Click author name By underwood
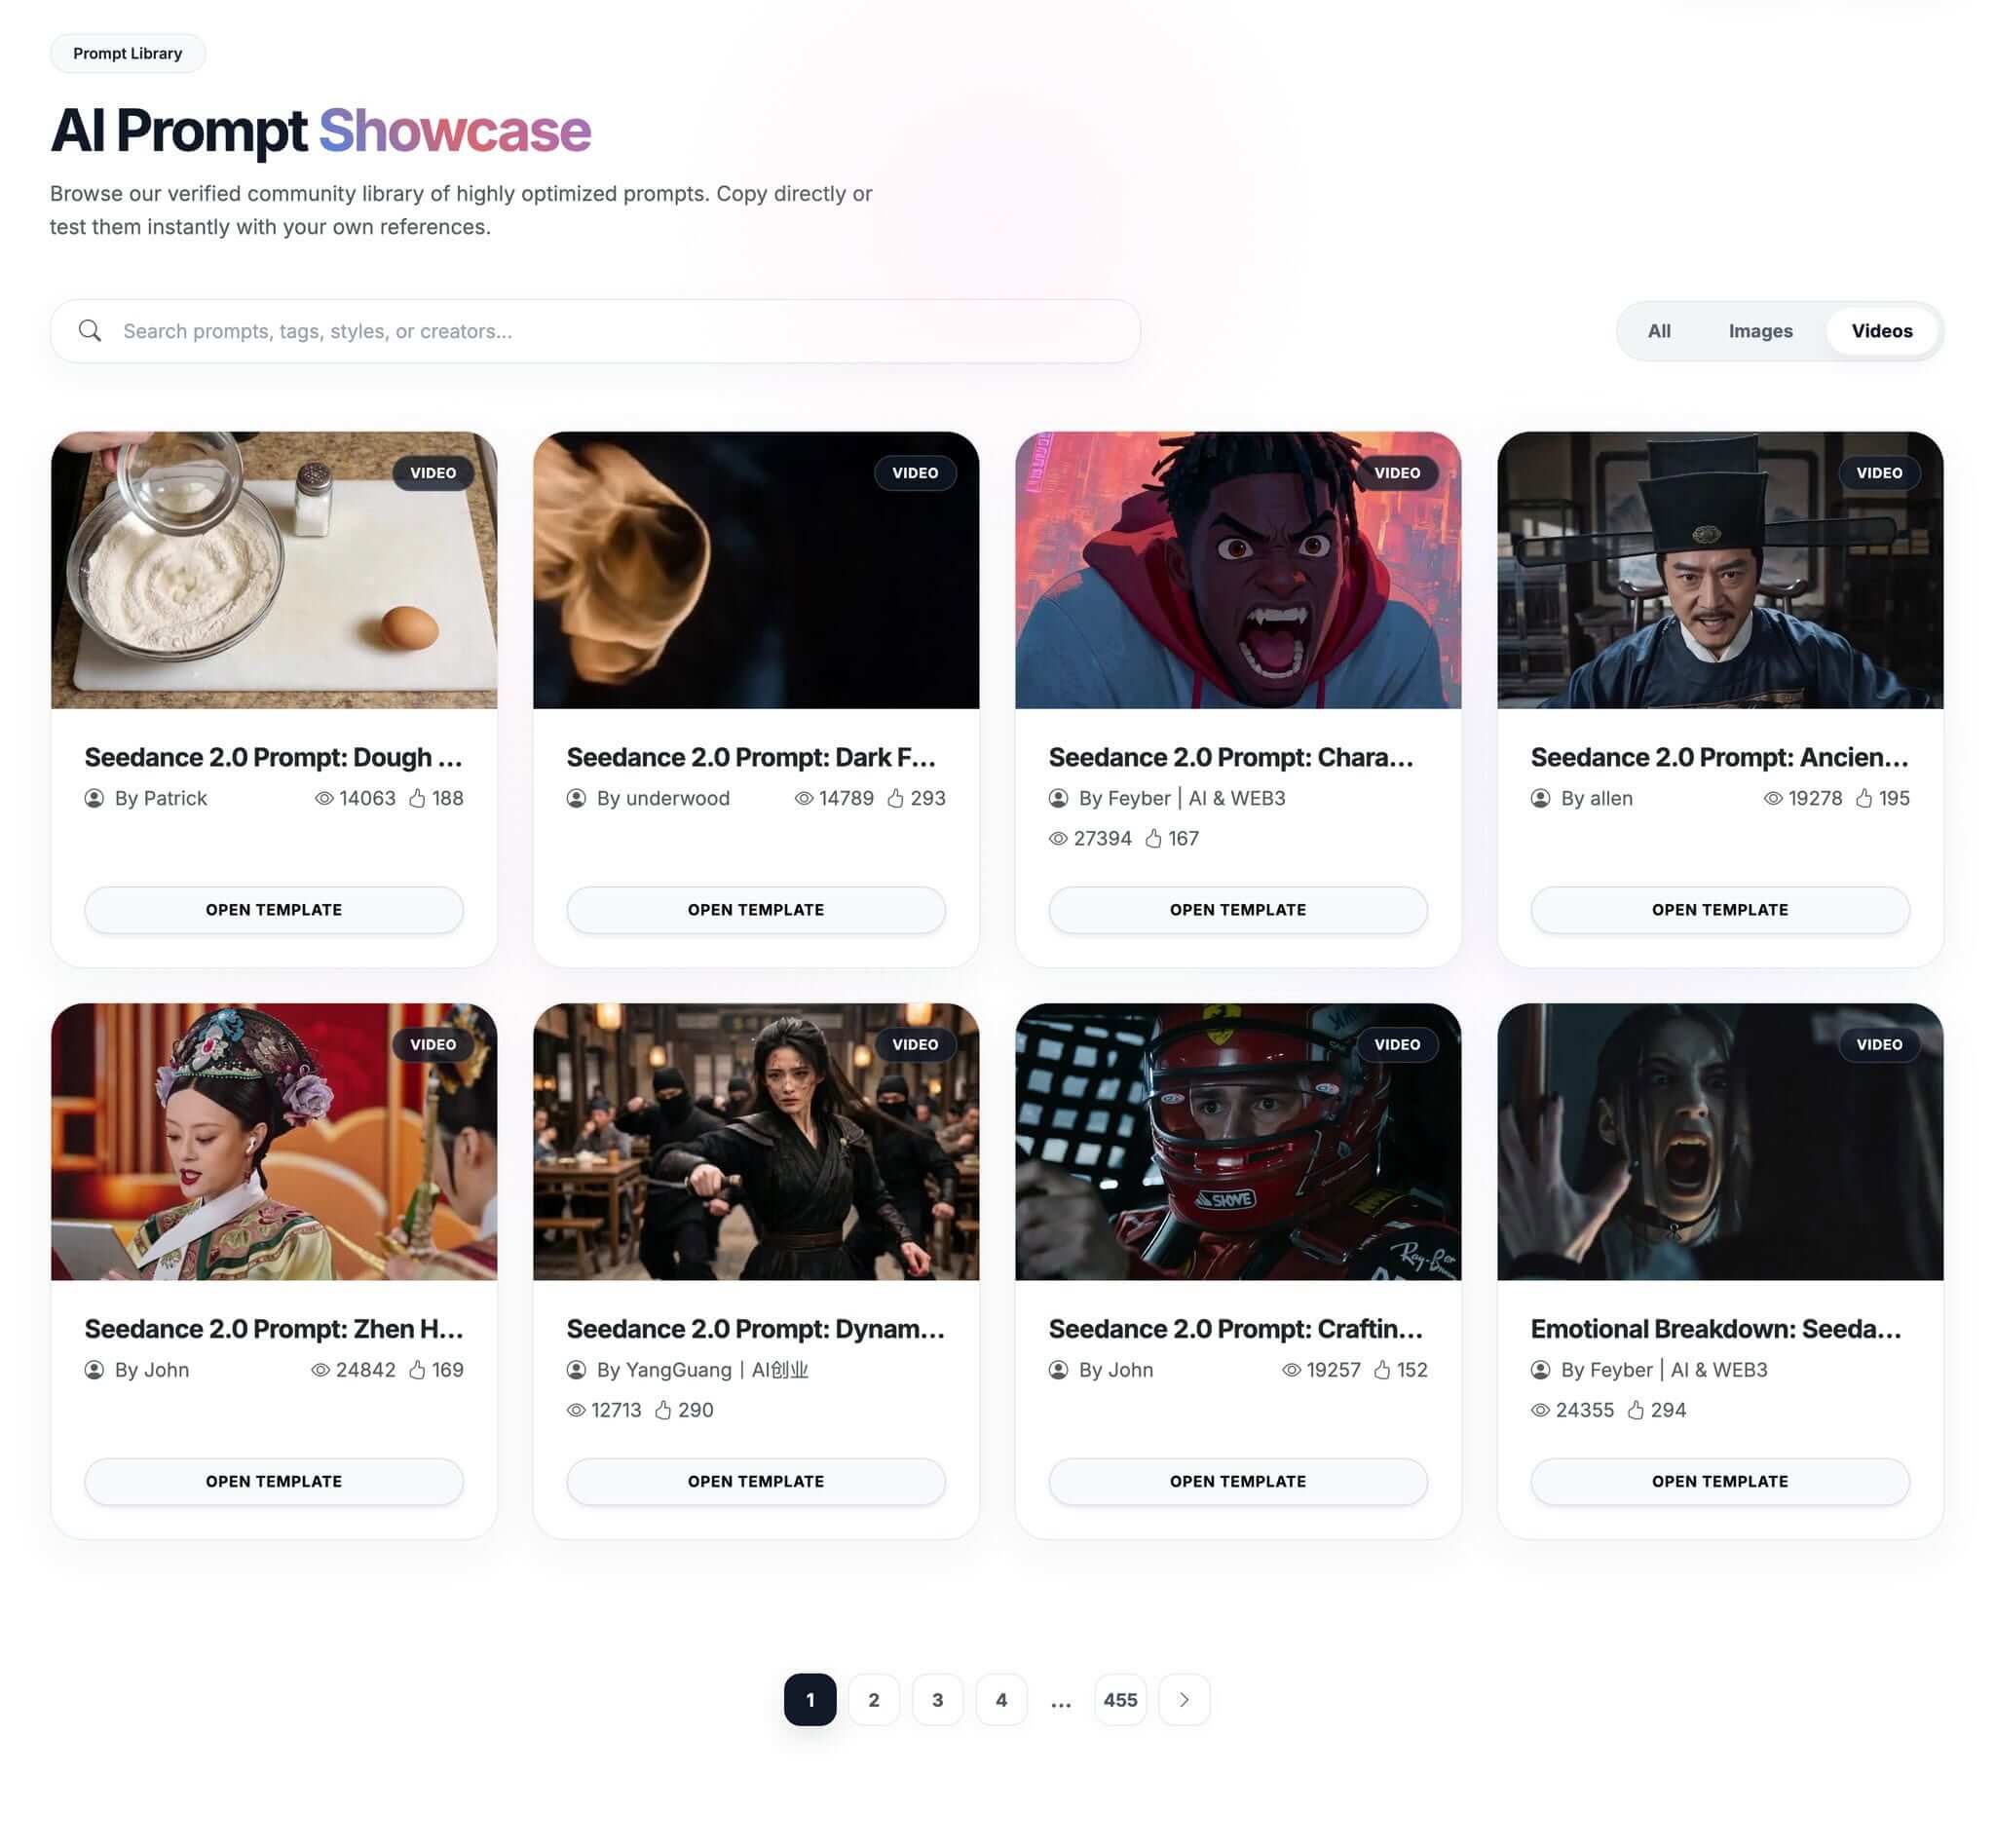This screenshot has height=1848, width=1995. pyautogui.click(x=663, y=798)
